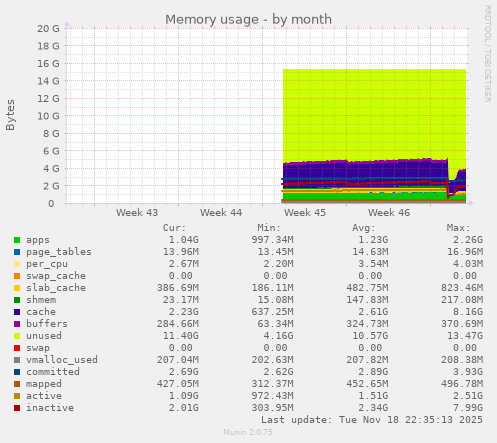Viewport: 497px width, 443px height.
Task: Click the vmalloc_used gray legend swatch
Action: (17, 360)
